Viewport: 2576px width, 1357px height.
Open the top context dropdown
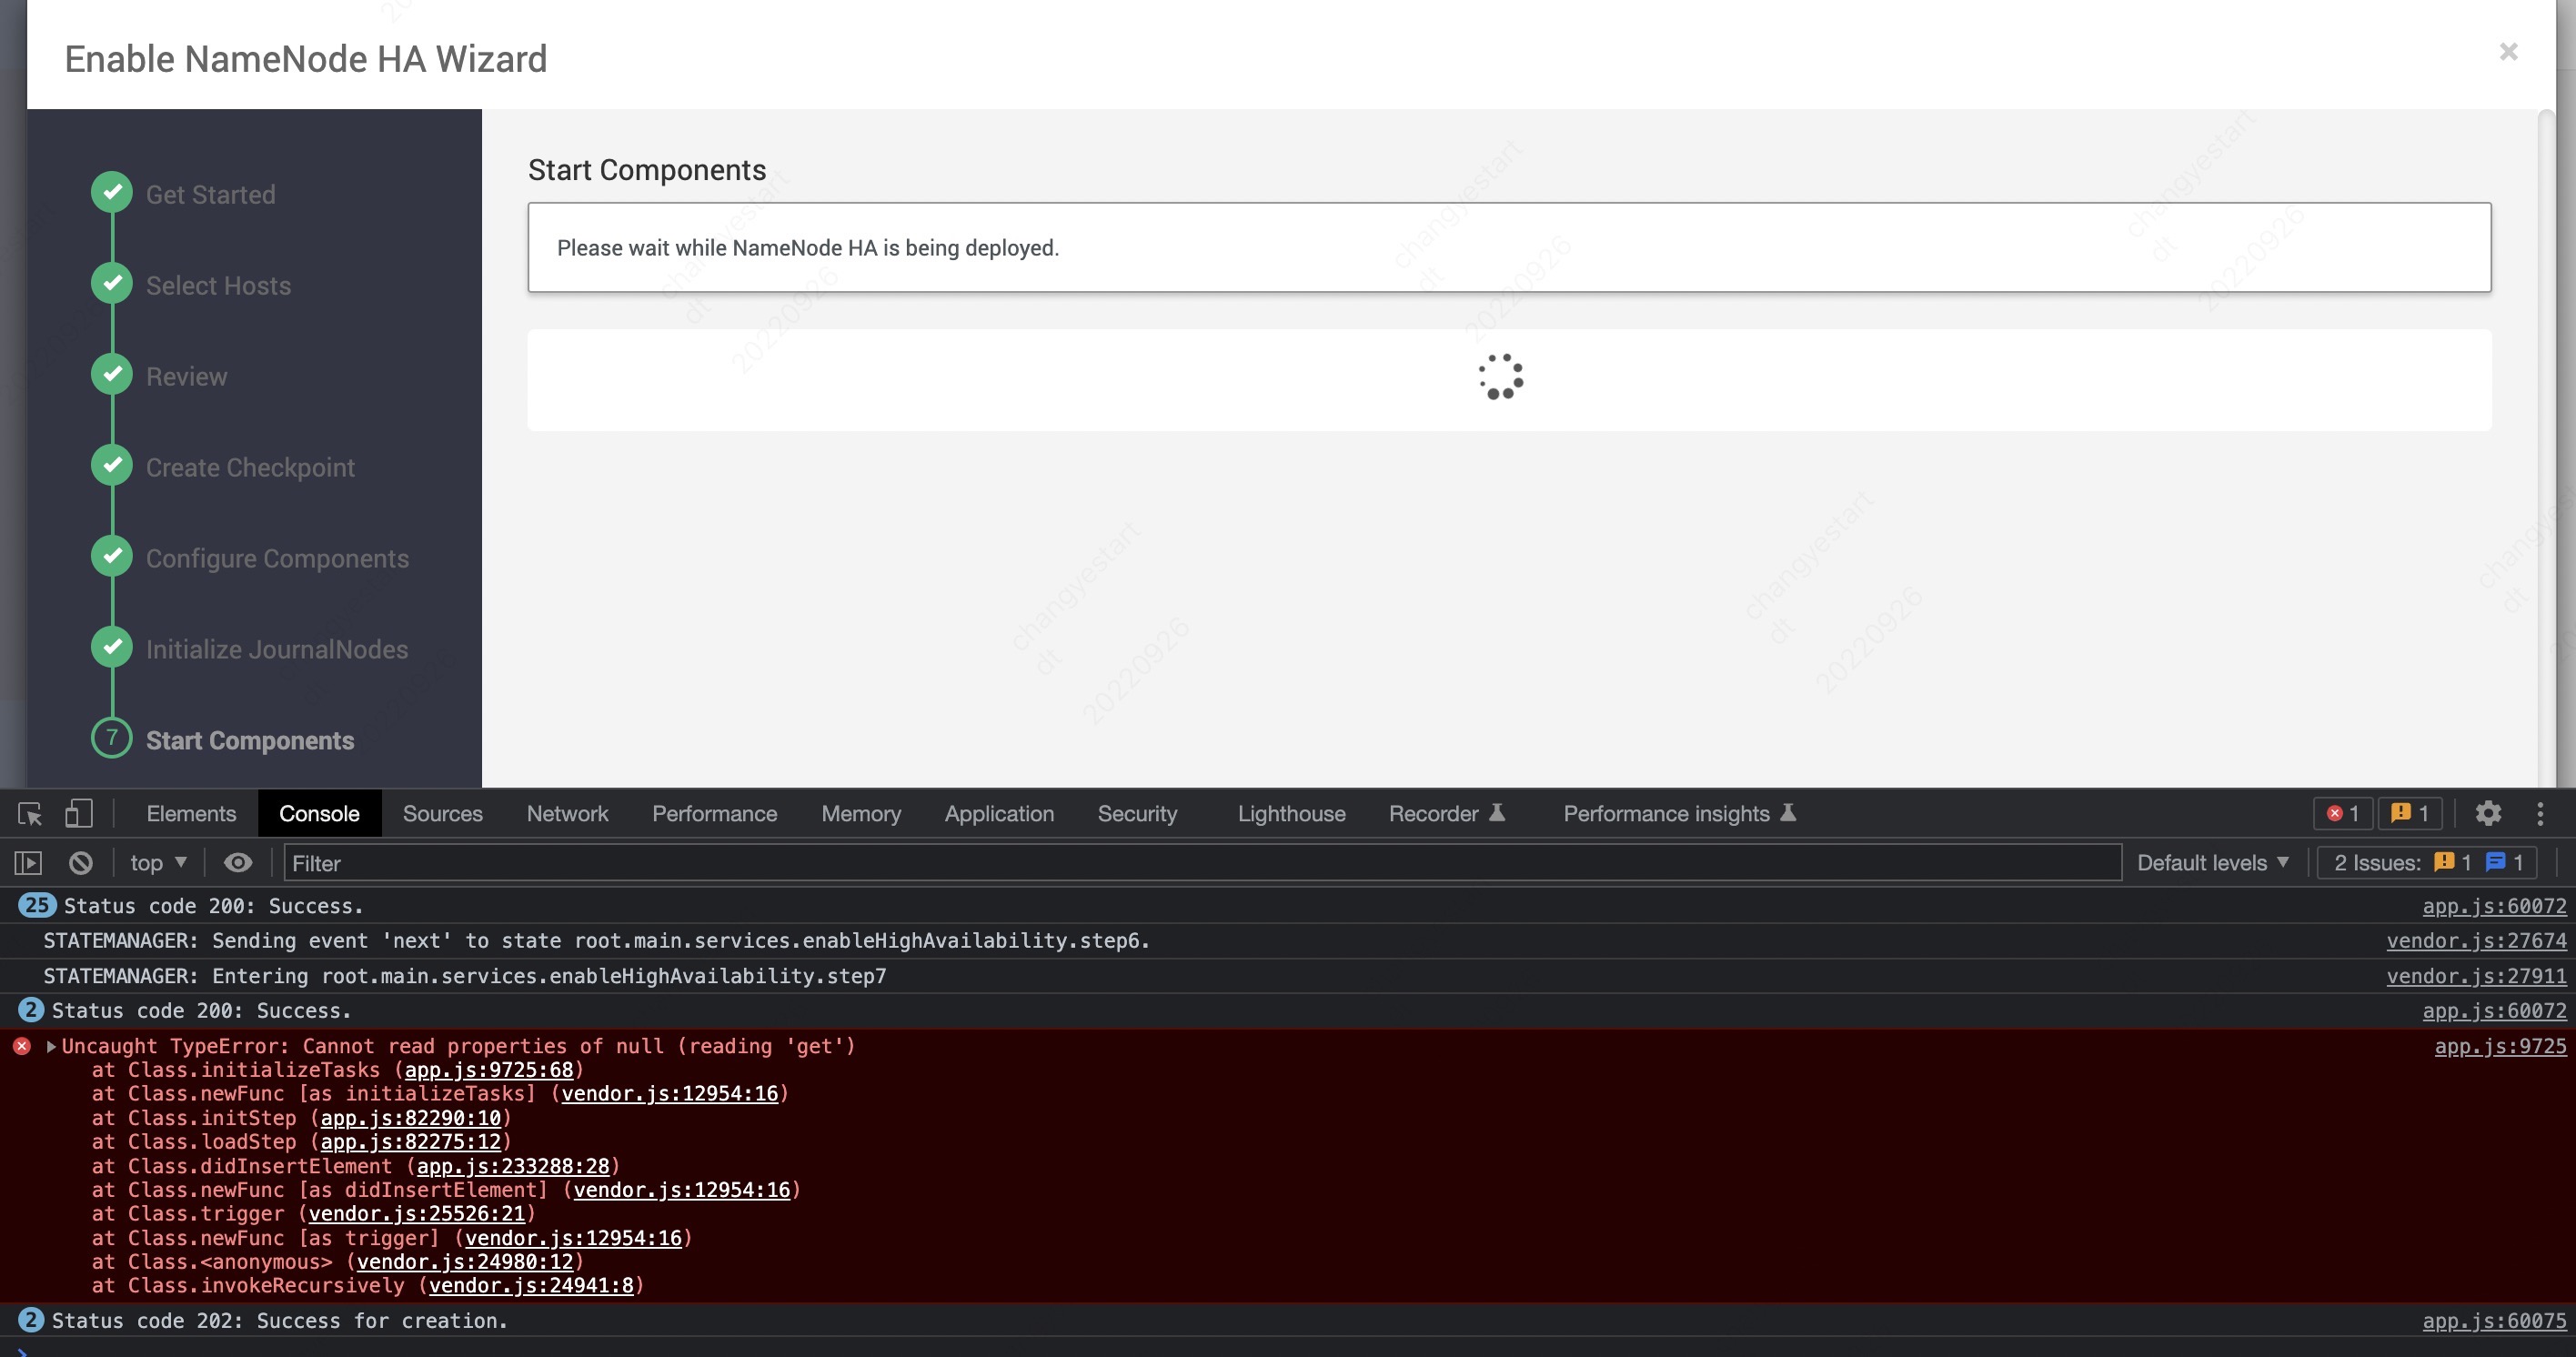click(x=158, y=863)
